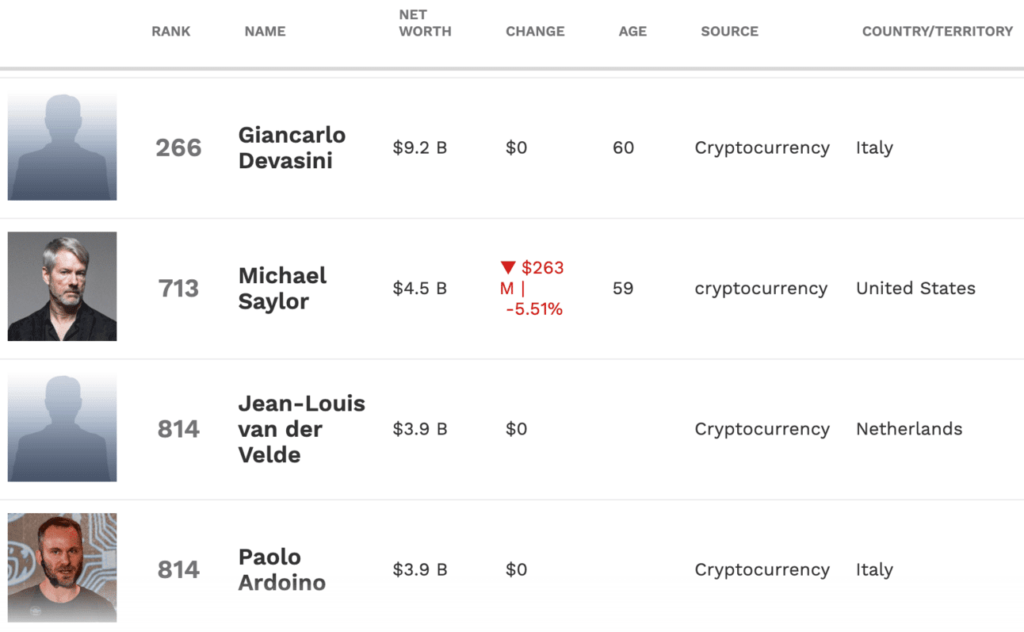
Task: Click the NET WORTH column header
Action: (x=425, y=23)
